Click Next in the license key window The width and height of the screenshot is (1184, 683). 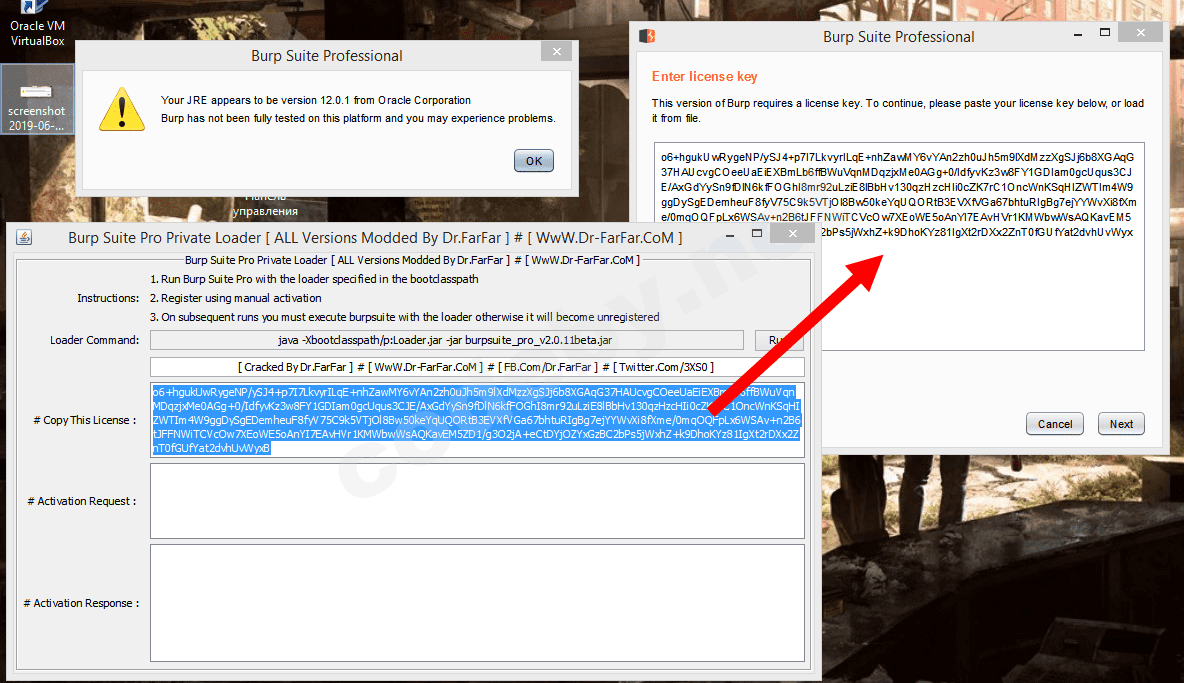[x=1121, y=424]
